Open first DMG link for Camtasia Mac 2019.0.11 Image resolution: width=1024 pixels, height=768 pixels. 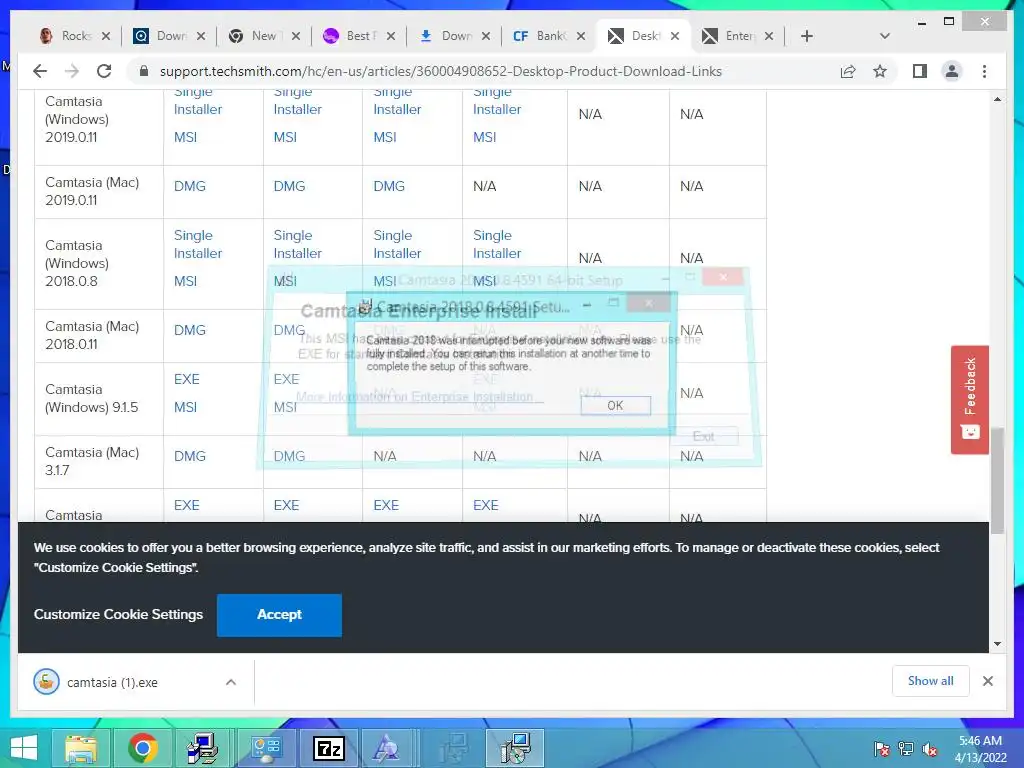(x=189, y=186)
